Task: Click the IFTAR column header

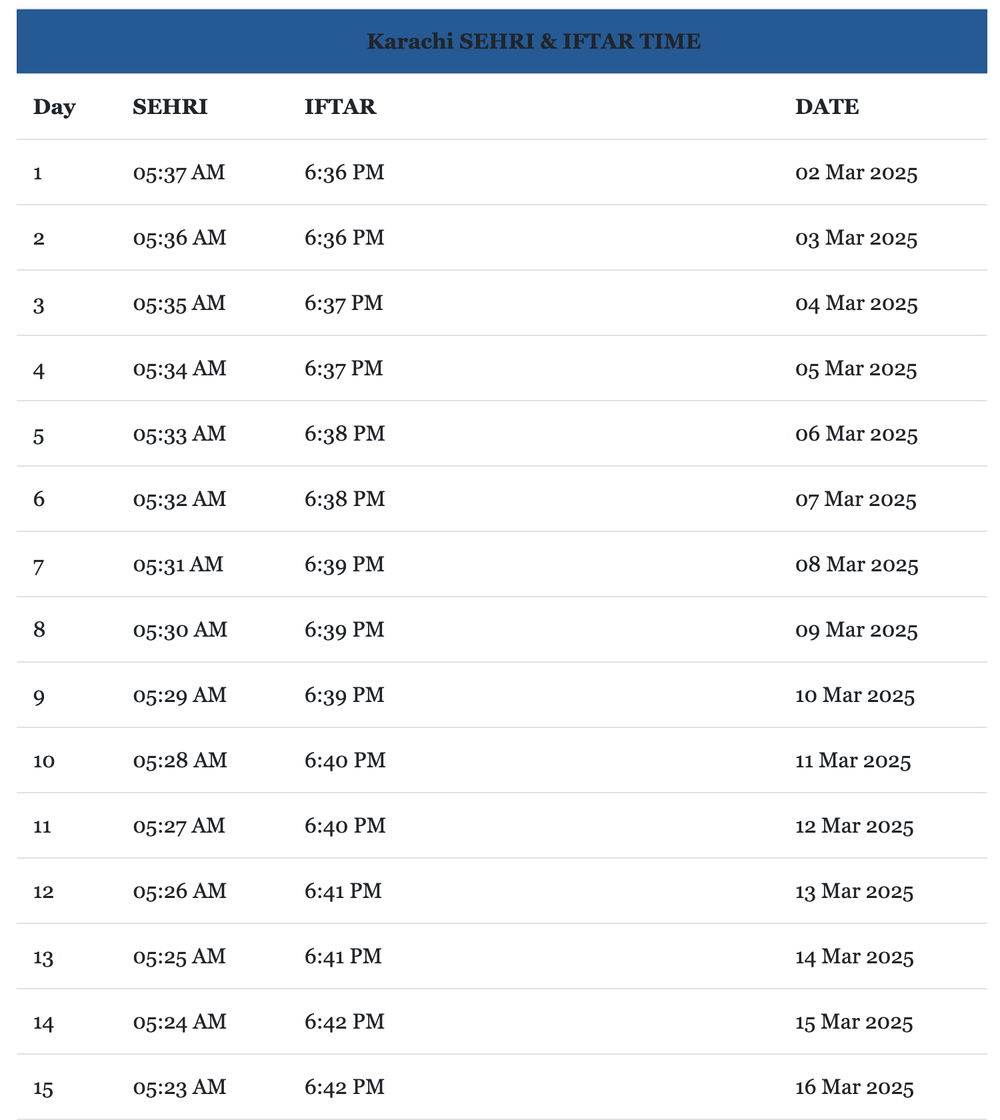Action: [340, 107]
